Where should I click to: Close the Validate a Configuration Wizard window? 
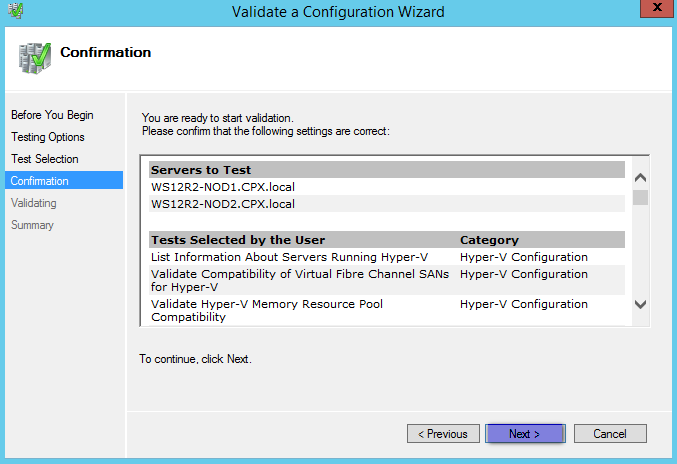point(657,8)
